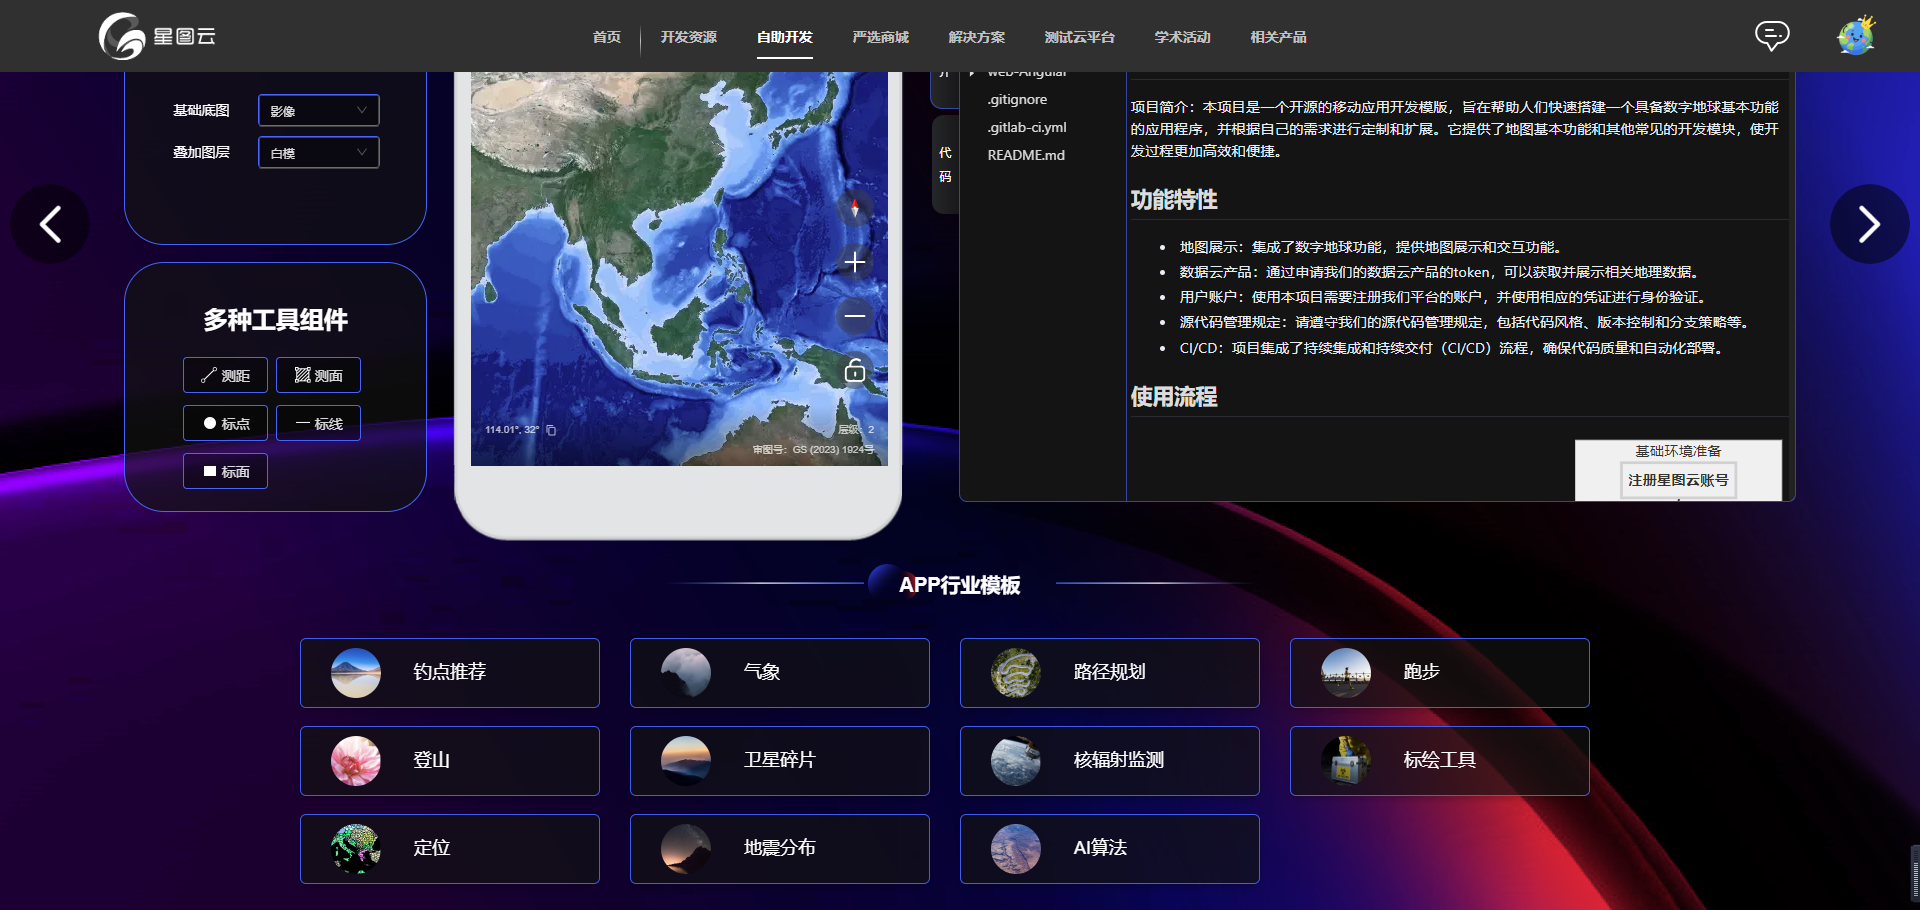The image size is (1920, 910).
Task: Open the 测试云平台 menu item
Action: [x=1080, y=37]
